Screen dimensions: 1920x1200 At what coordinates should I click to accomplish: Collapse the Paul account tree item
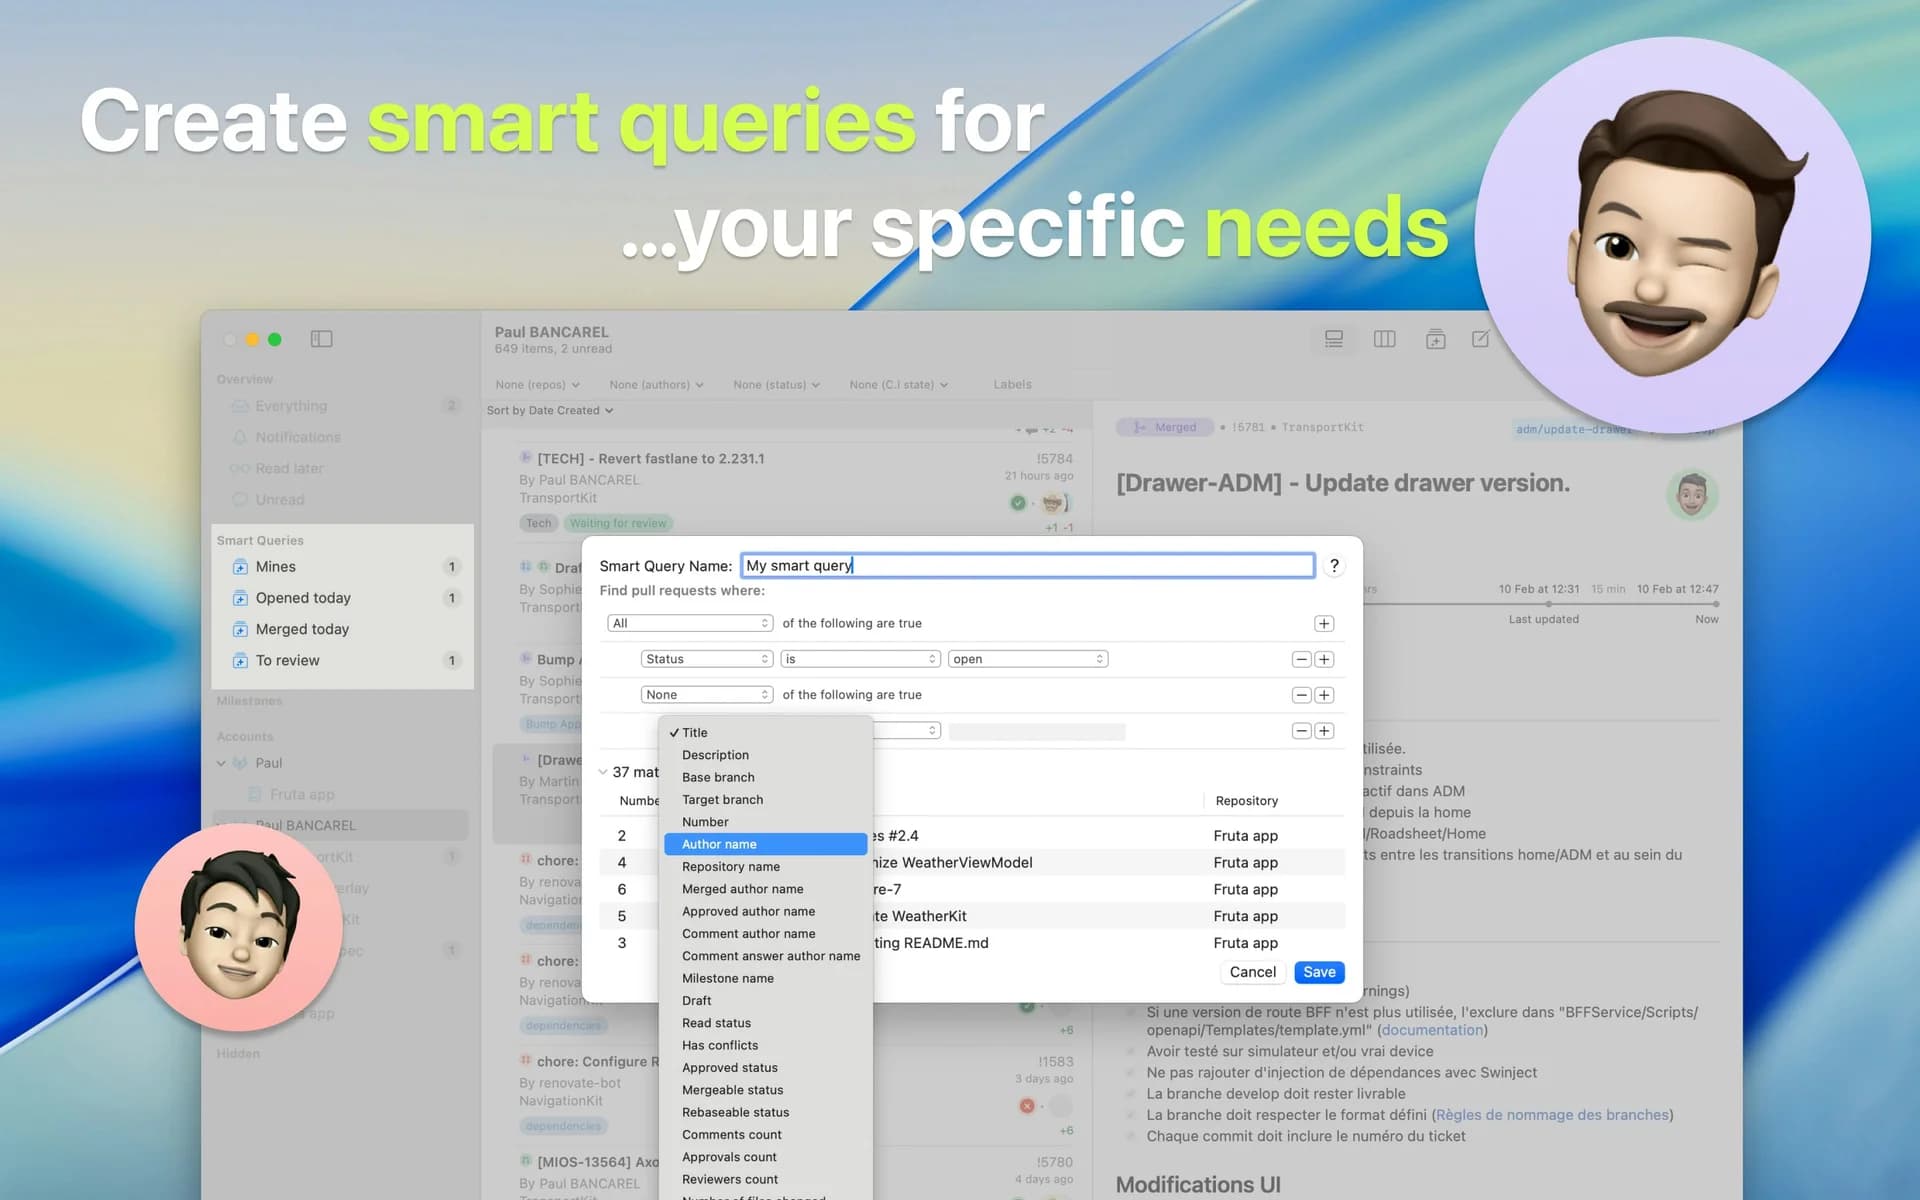[221, 763]
